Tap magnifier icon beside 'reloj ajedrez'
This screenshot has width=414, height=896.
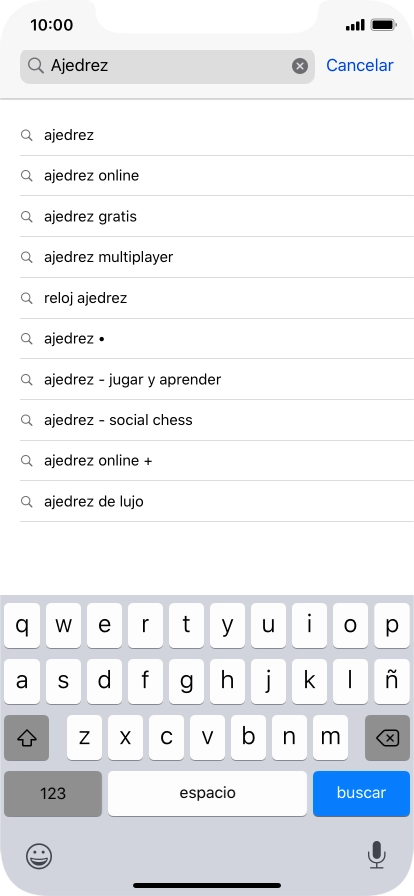tap(26, 298)
